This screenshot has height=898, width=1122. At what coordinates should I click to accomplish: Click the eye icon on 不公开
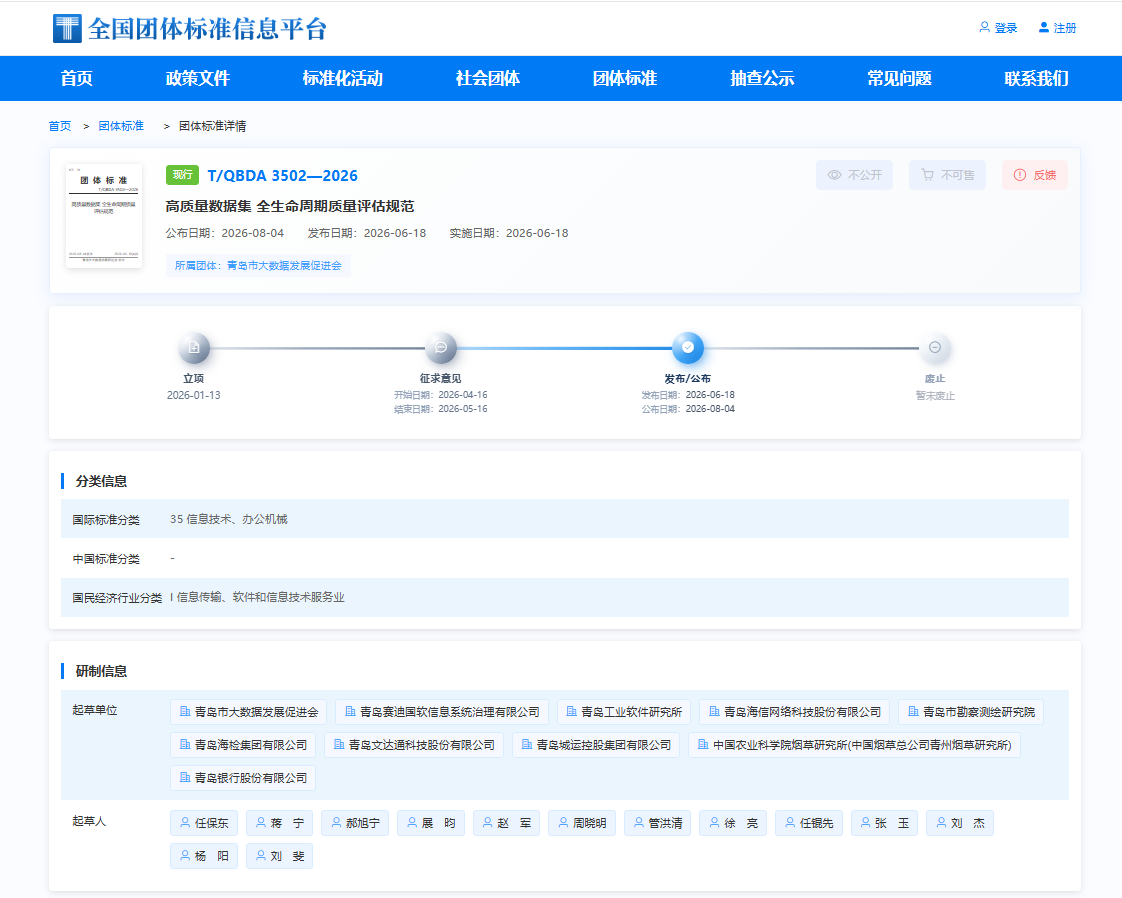(834, 175)
